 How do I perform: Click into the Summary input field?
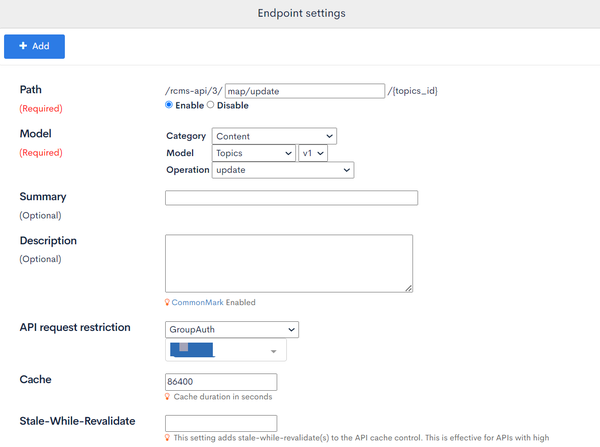coord(292,198)
